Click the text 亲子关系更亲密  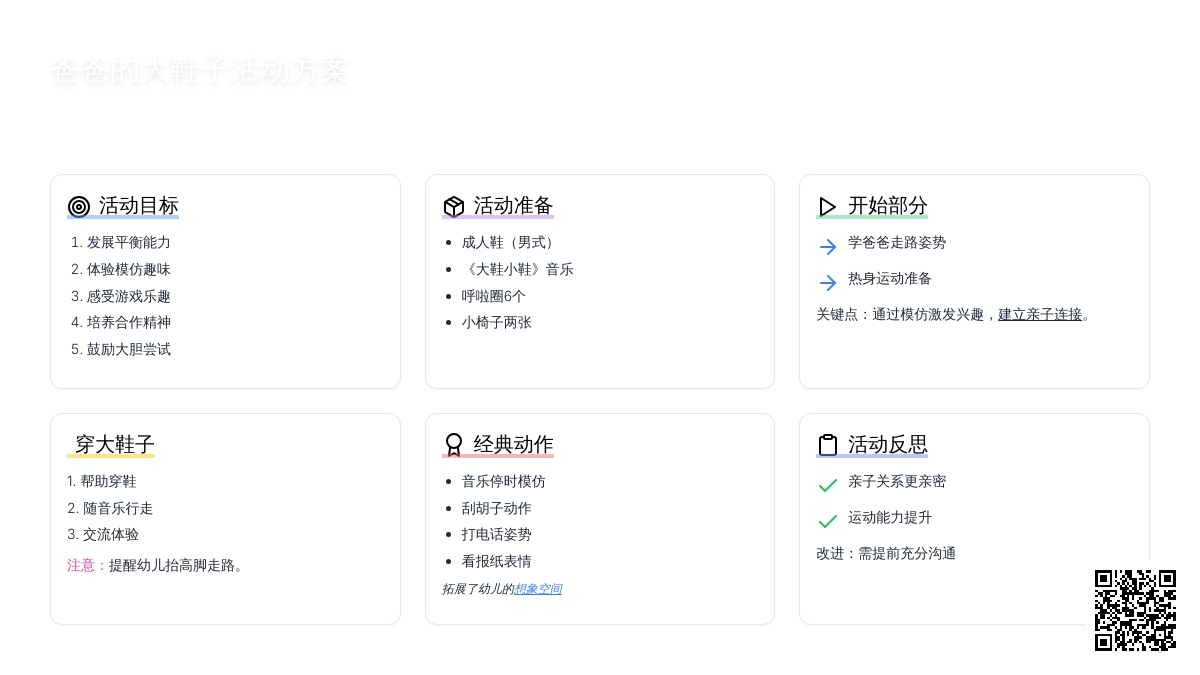(x=897, y=482)
